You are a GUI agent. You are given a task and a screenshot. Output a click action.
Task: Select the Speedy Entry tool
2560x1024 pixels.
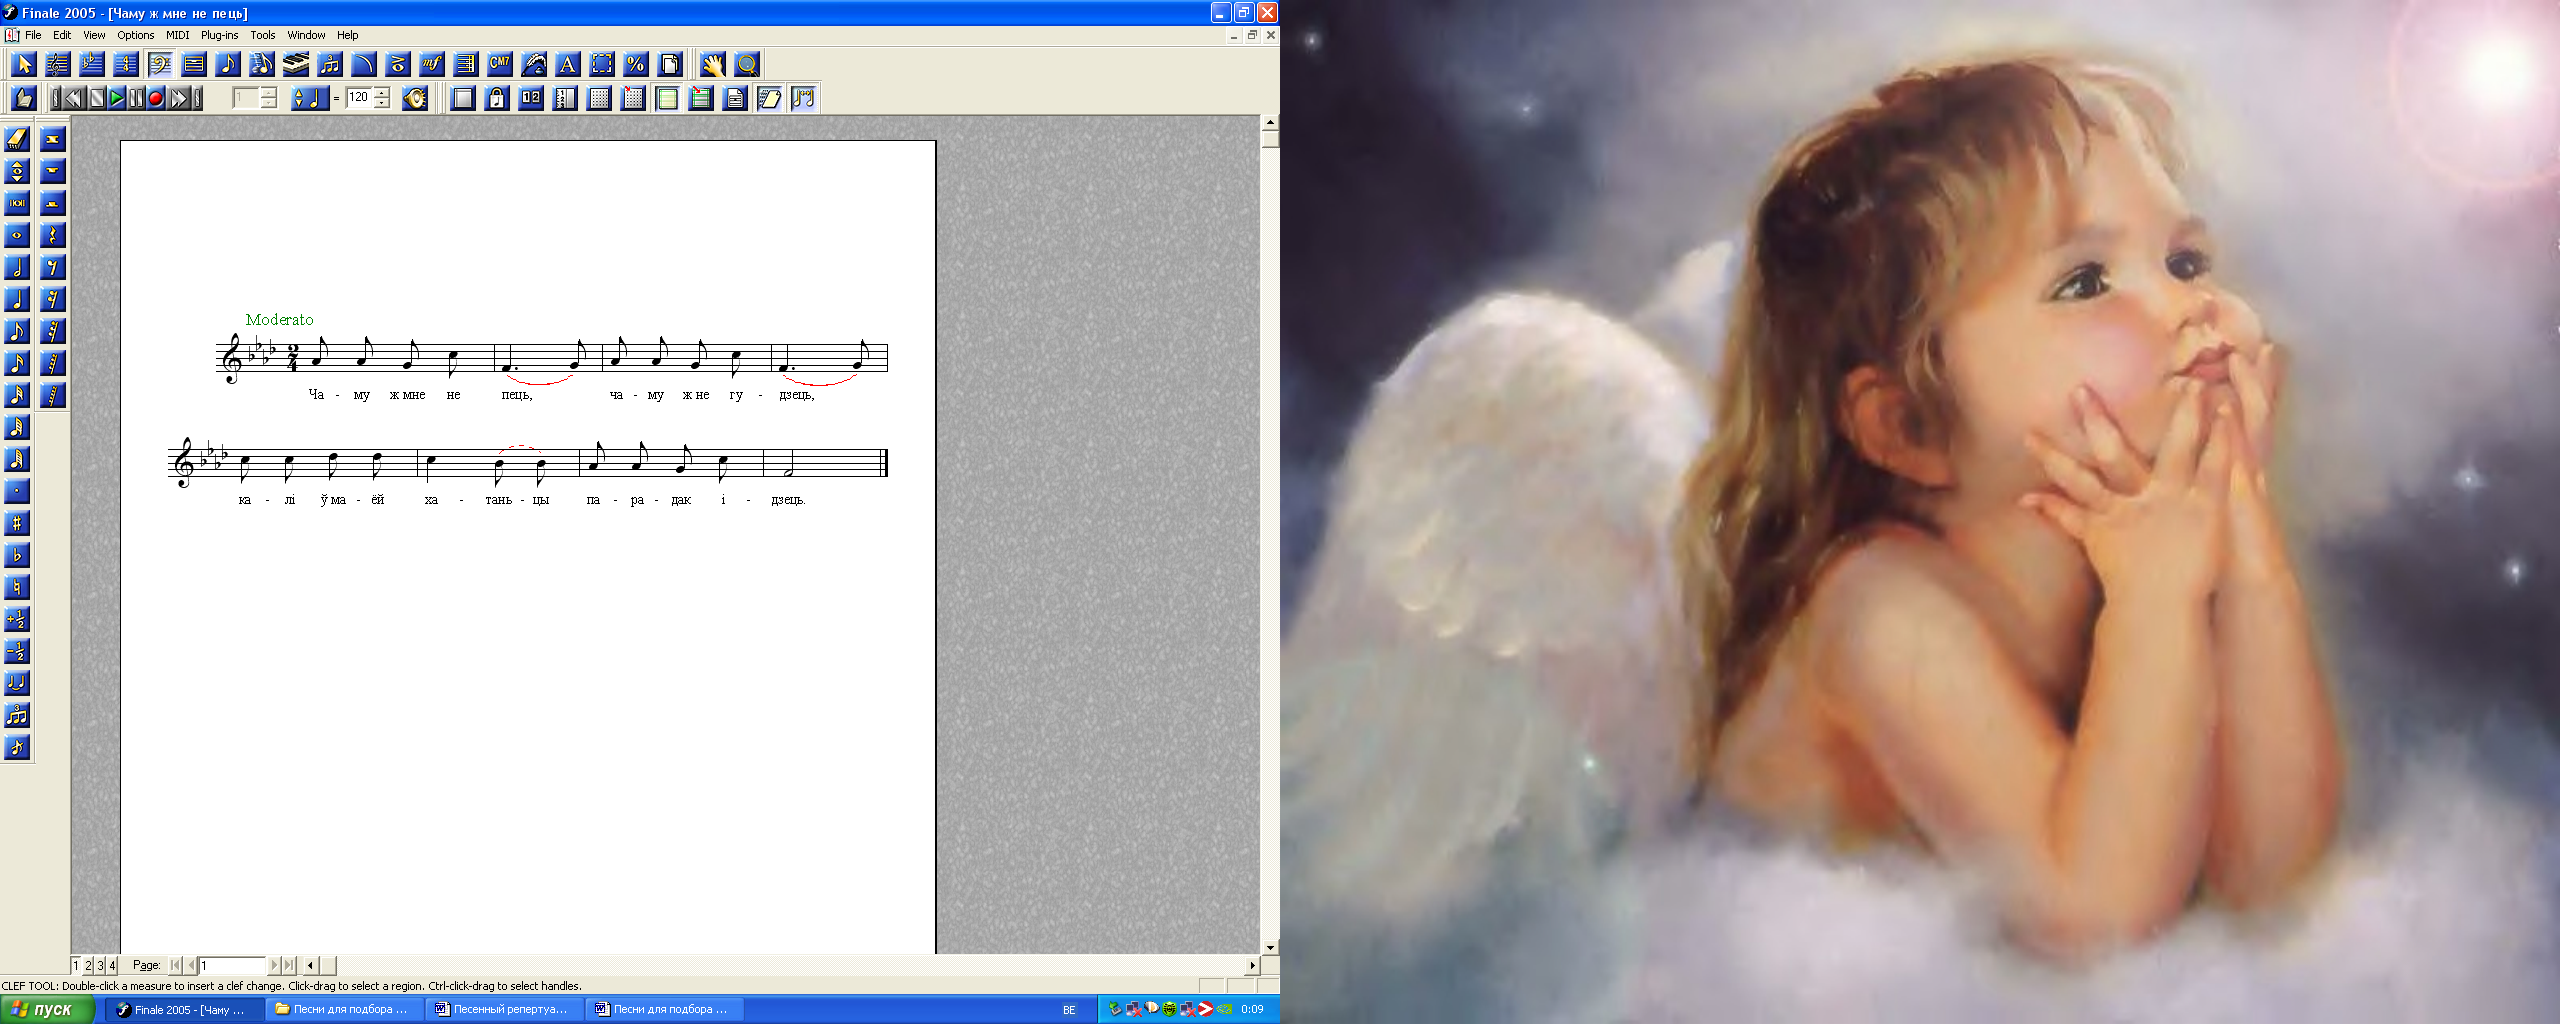click(x=262, y=65)
